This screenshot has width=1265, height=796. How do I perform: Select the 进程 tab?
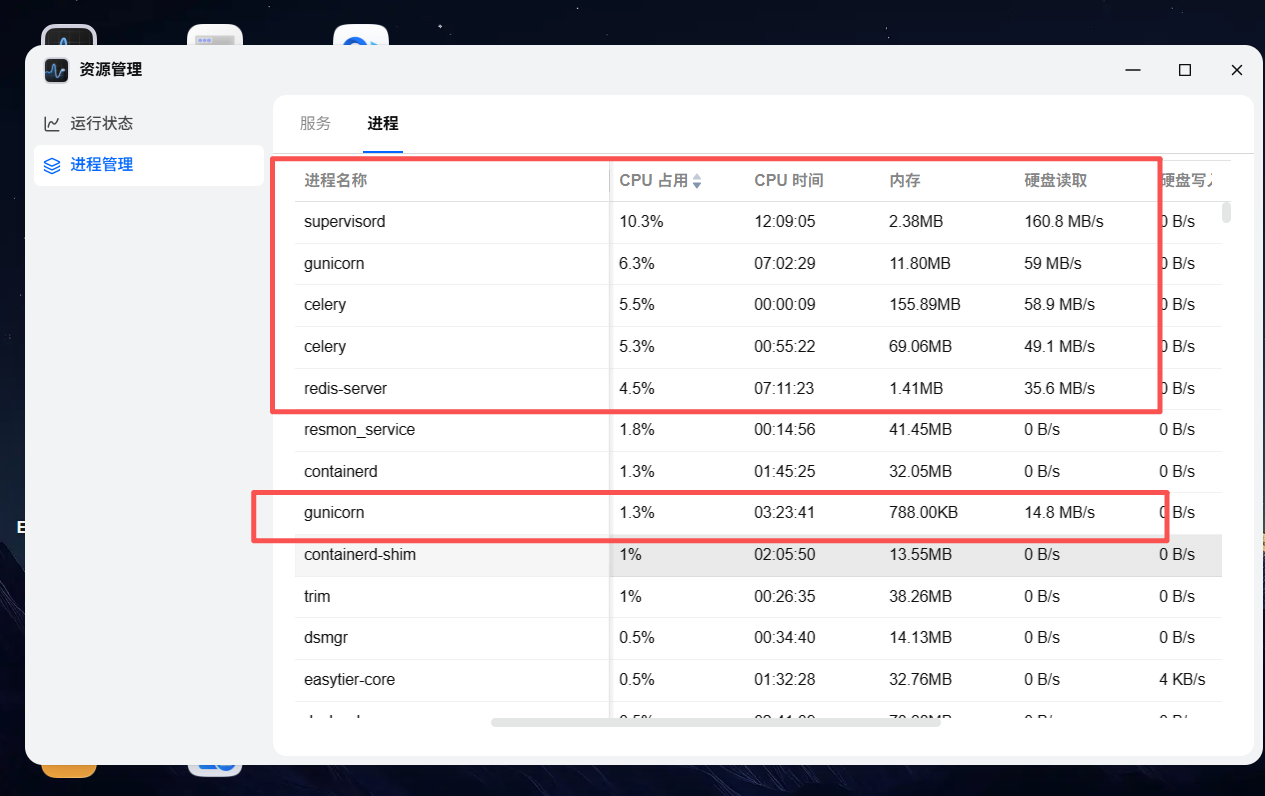pos(383,123)
